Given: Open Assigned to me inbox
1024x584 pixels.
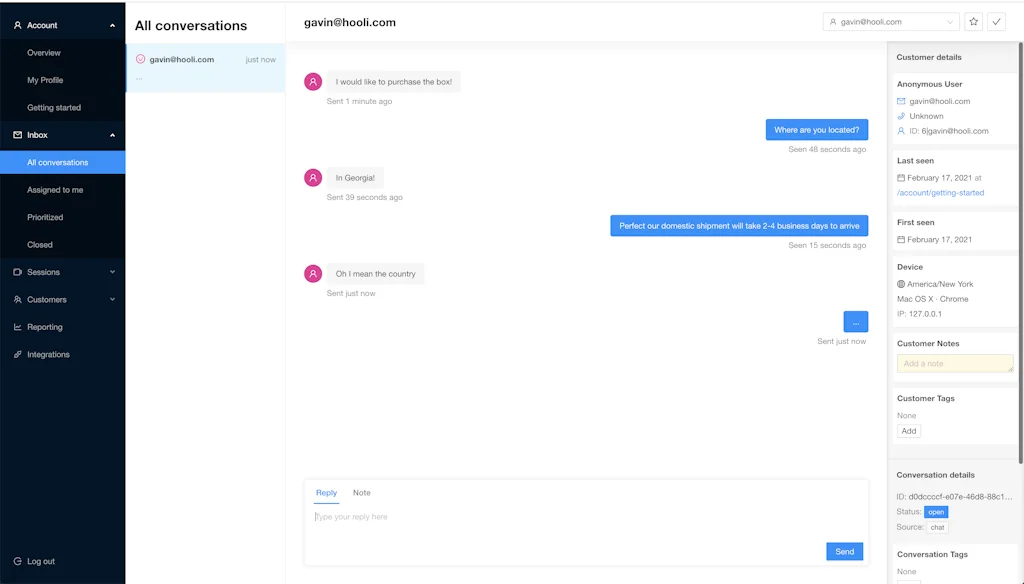Looking at the screenshot, I should point(55,190).
